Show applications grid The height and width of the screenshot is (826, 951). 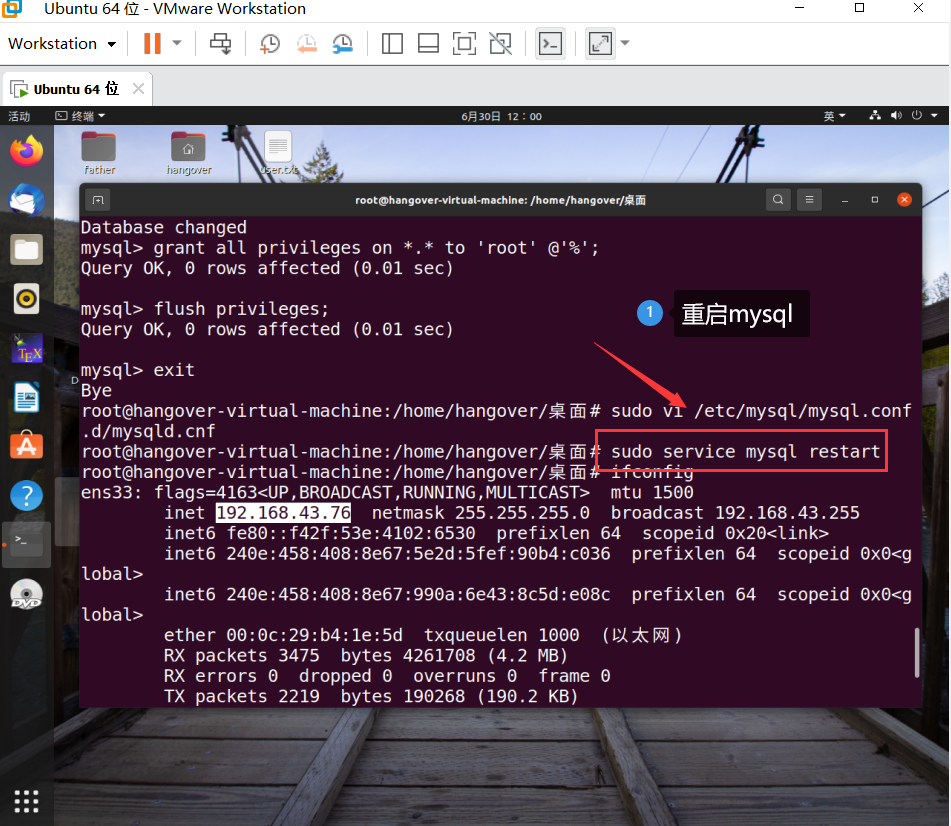point(27,801)
